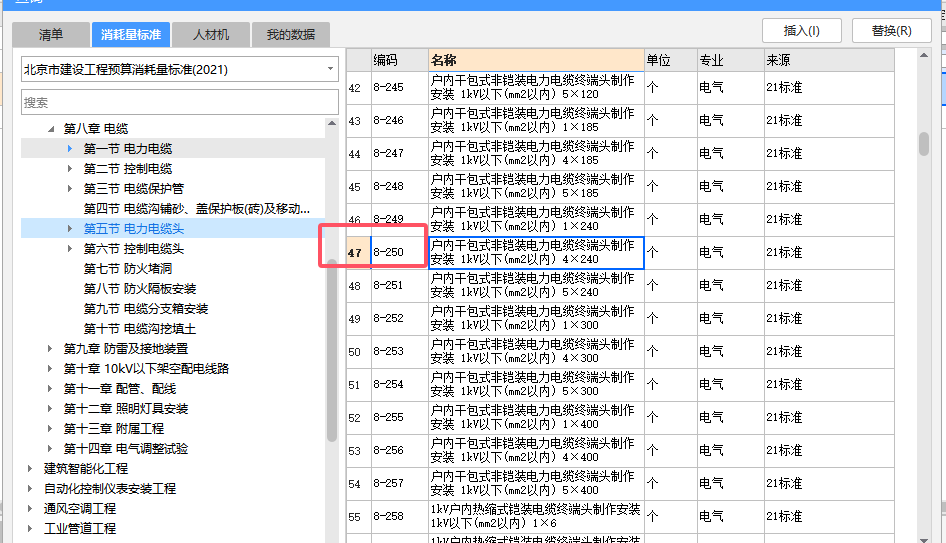Select code cell 8-258
This screenshot has width=946, height=543.
click(x=399, y=516)
